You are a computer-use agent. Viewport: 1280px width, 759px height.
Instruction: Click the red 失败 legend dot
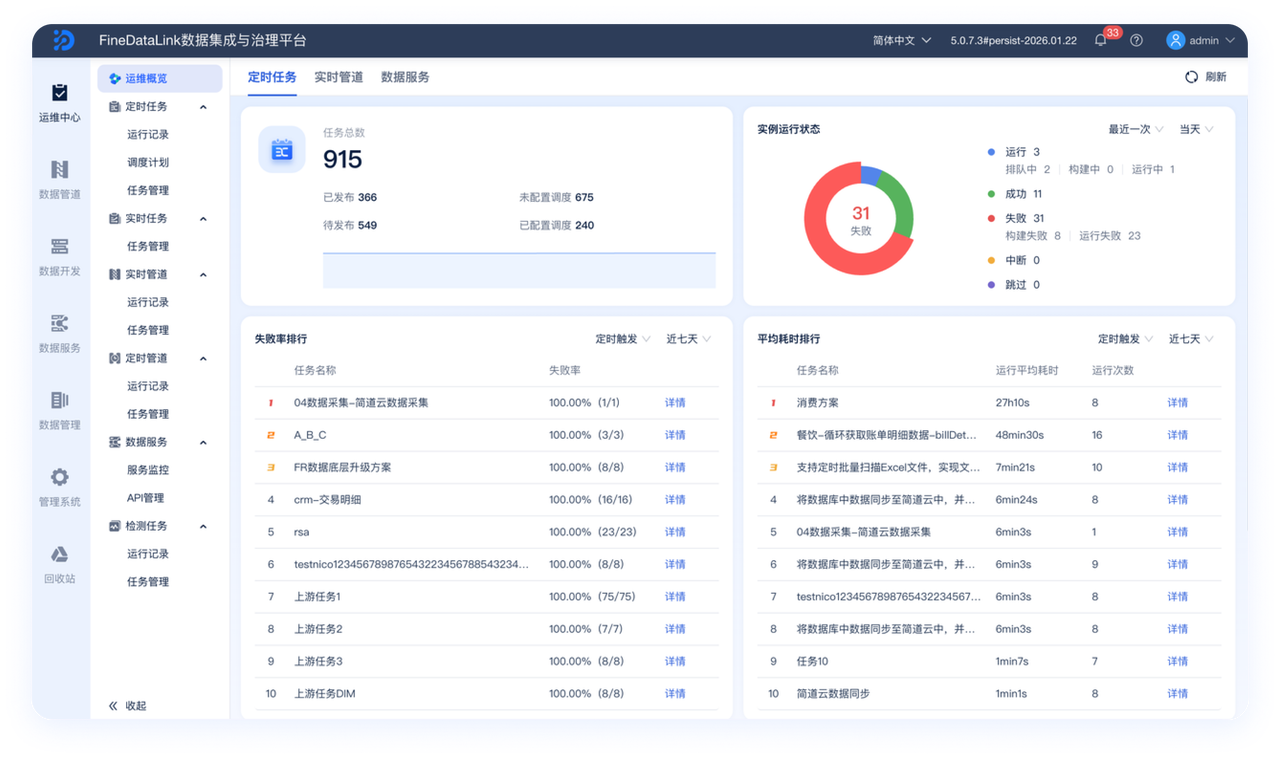(991, 218)
